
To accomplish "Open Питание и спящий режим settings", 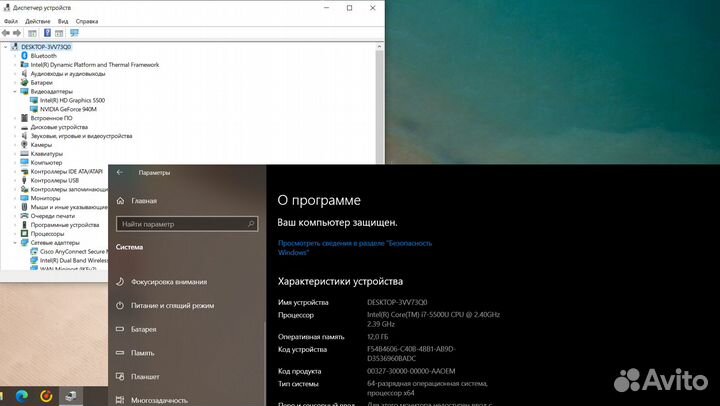I will click(172, 305).
